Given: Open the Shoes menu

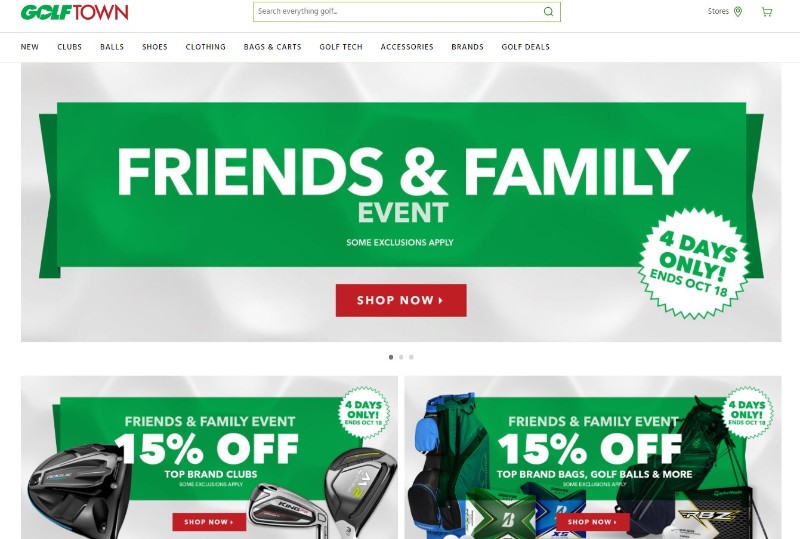Looking at the screenshot, I should coord(155,47).
